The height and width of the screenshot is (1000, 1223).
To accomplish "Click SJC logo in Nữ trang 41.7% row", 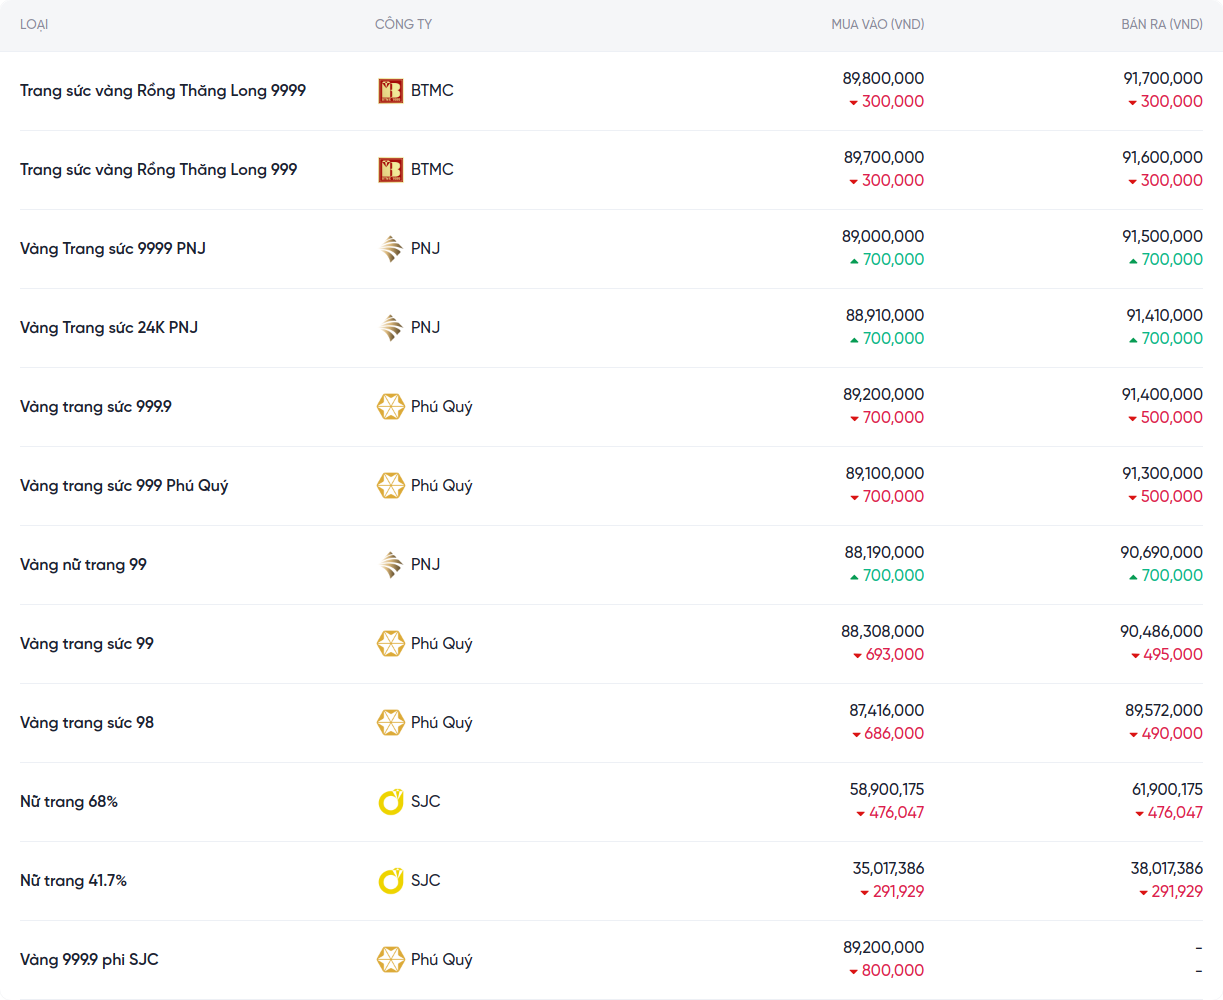I will pos(390,881).
